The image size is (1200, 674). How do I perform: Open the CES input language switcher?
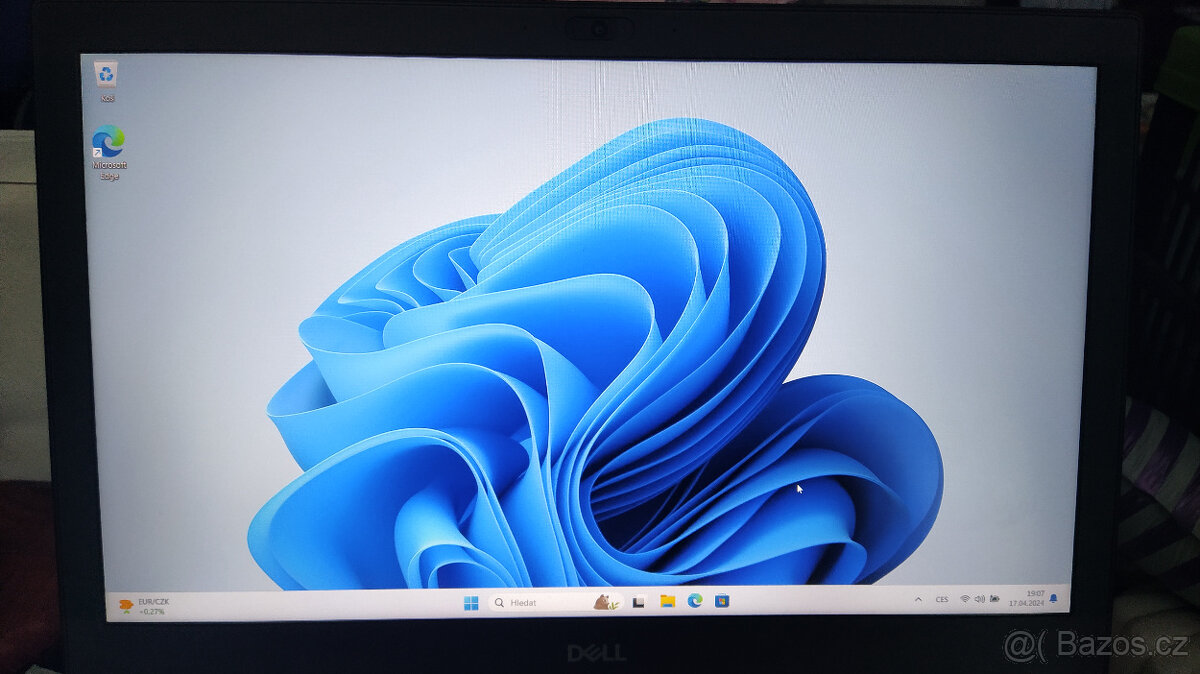point(942,599)
